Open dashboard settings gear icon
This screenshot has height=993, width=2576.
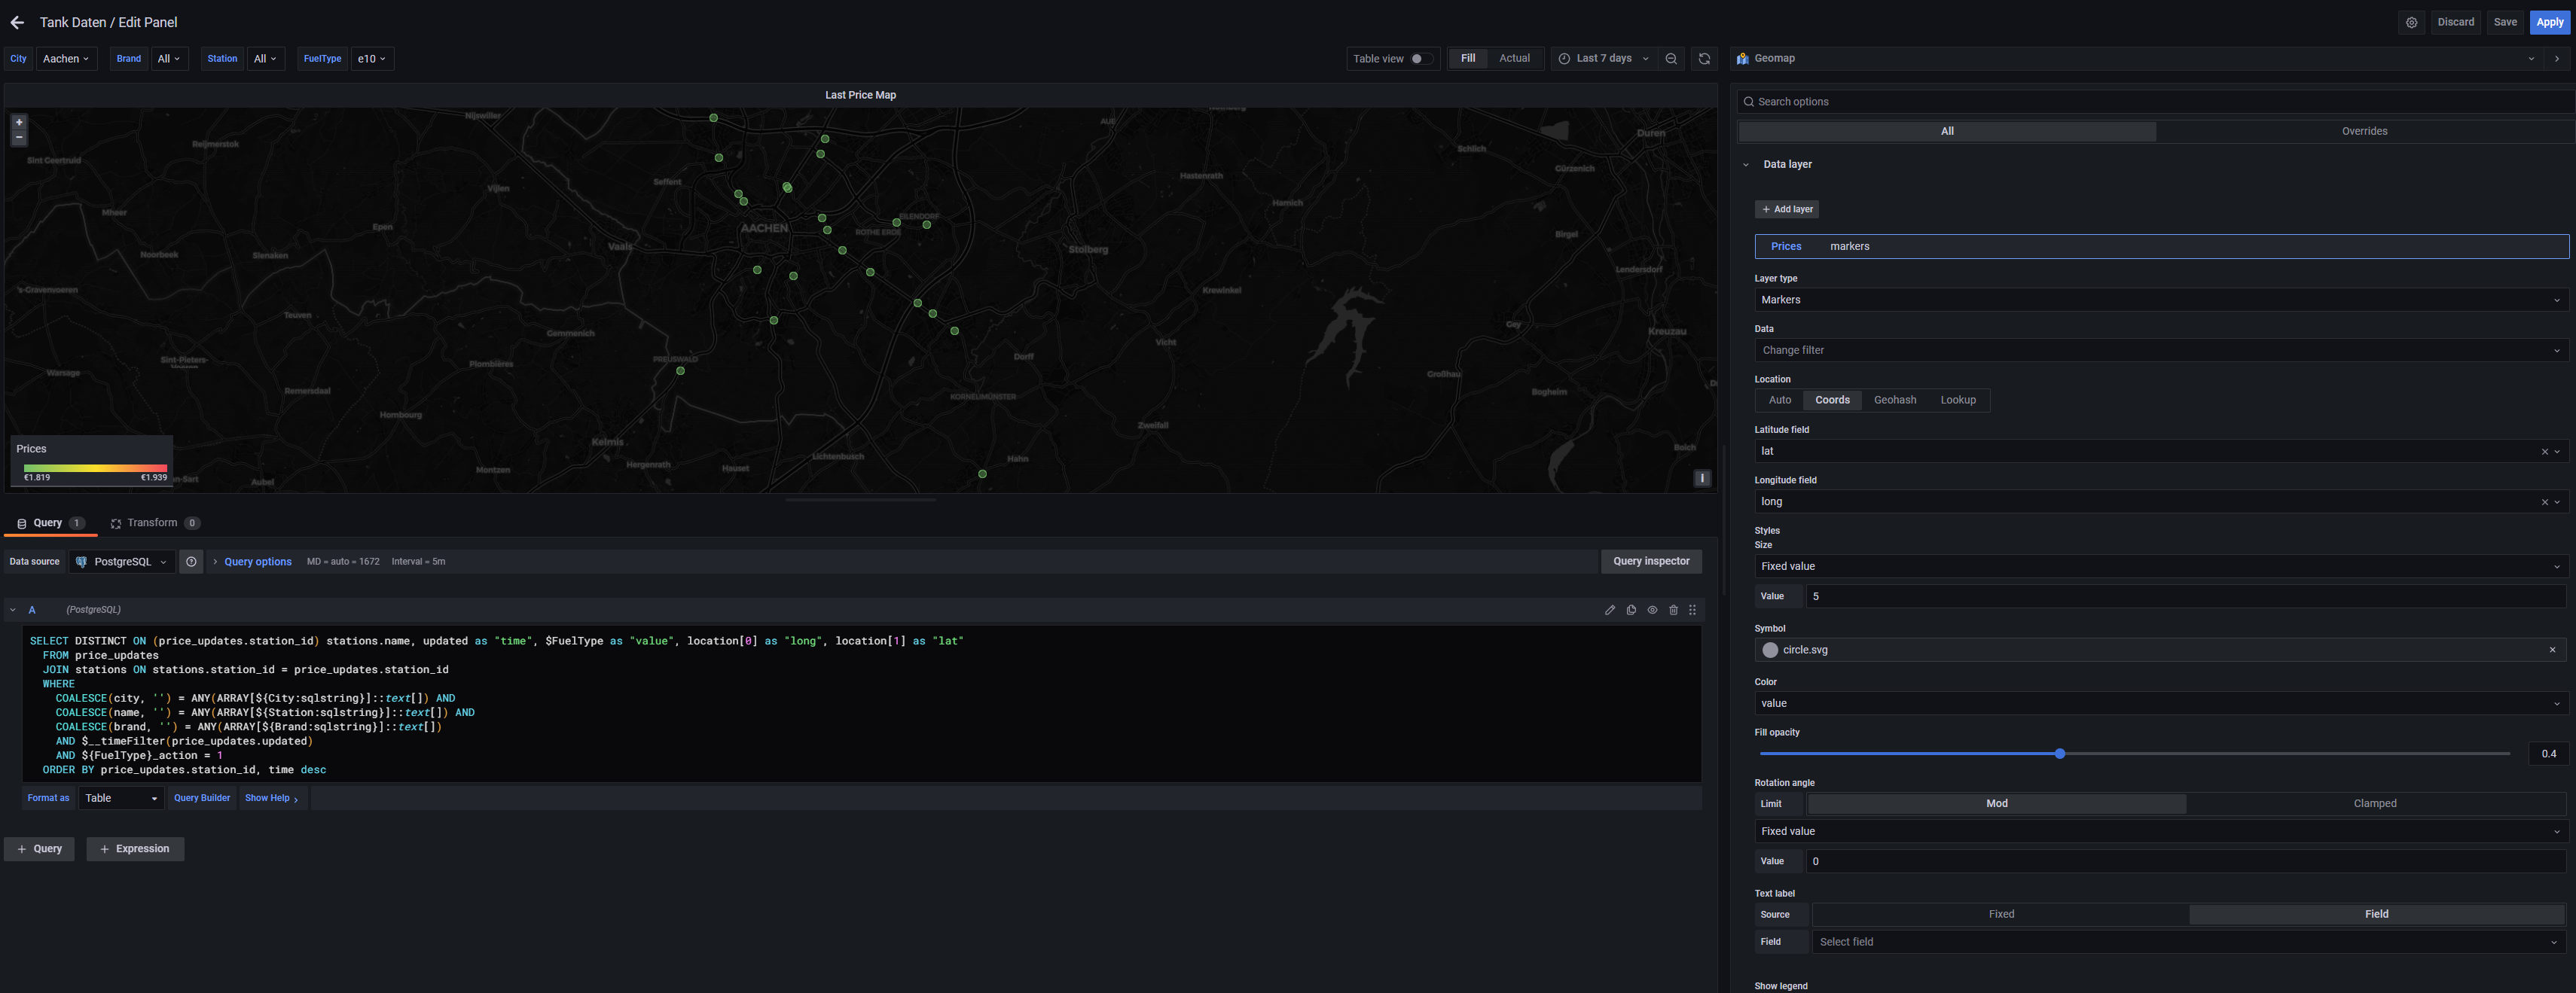click(2411, 22)
